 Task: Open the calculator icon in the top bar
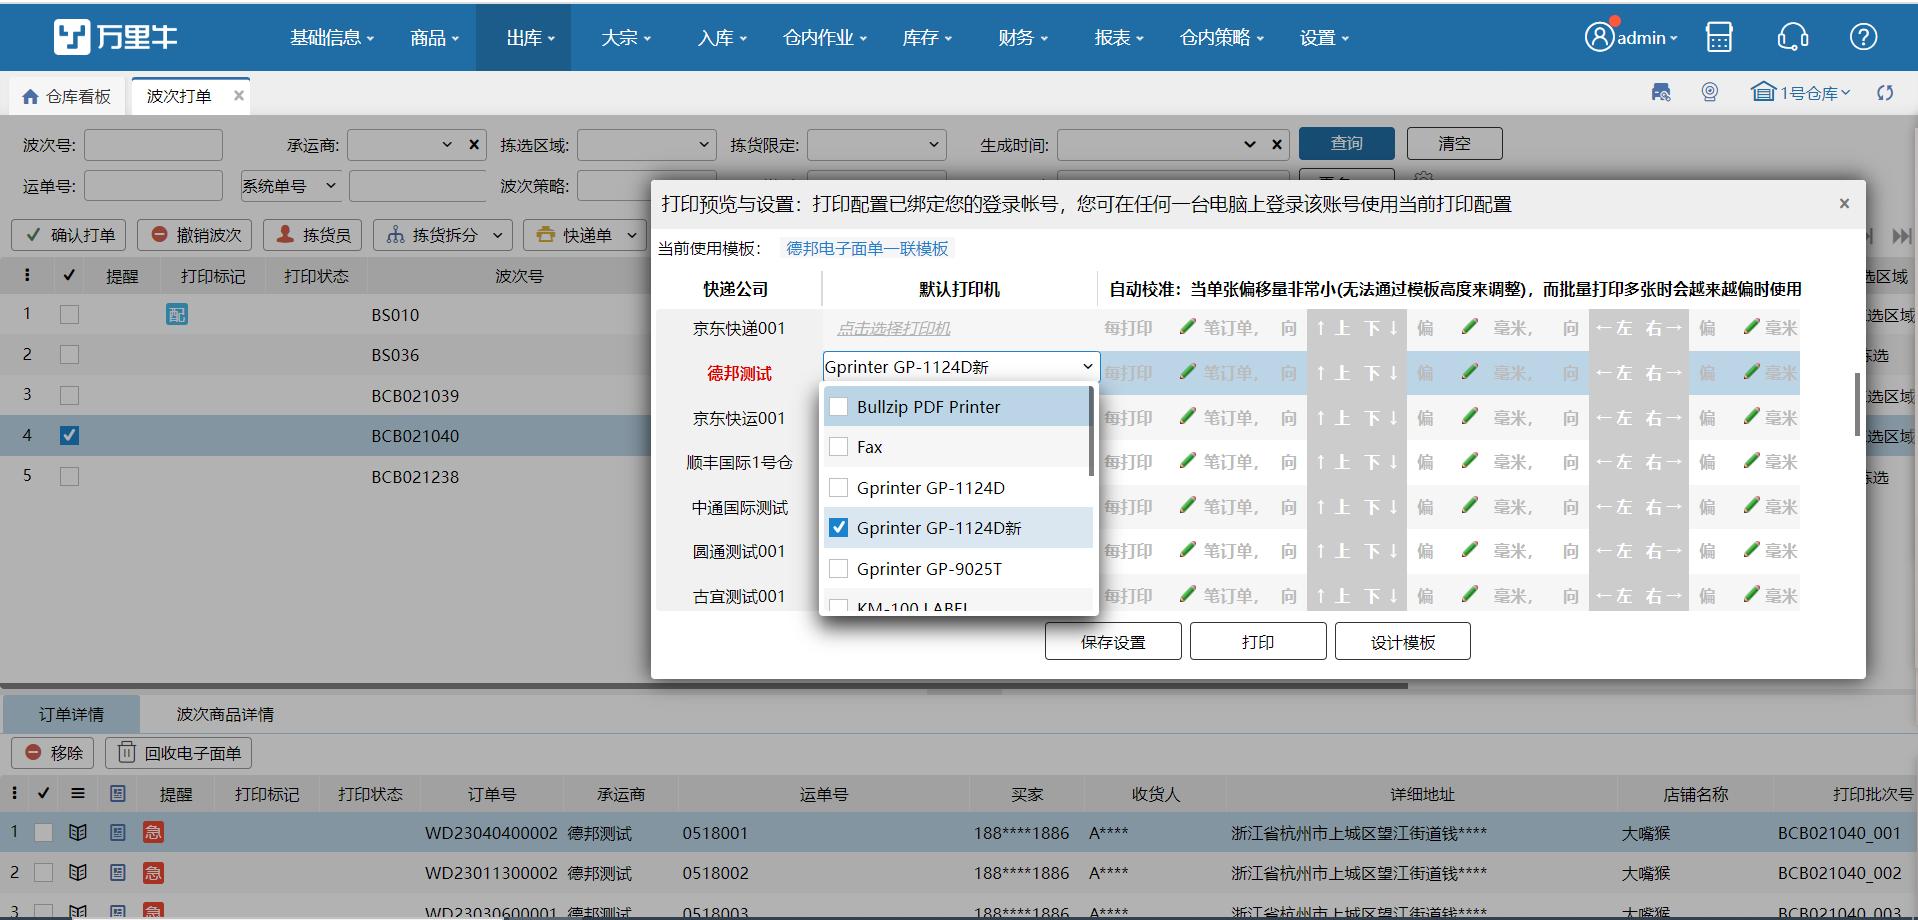pos(1719,36)
